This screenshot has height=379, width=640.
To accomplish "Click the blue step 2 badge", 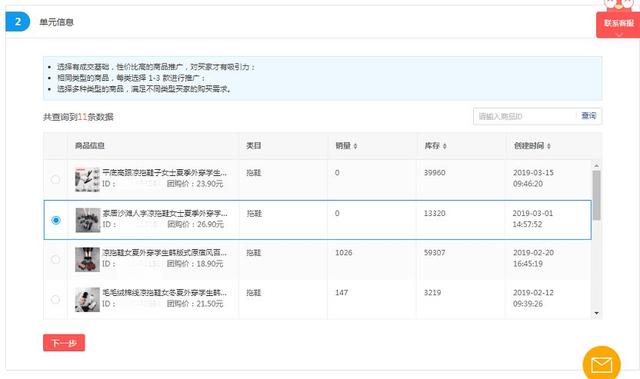I will coord(18,22).
